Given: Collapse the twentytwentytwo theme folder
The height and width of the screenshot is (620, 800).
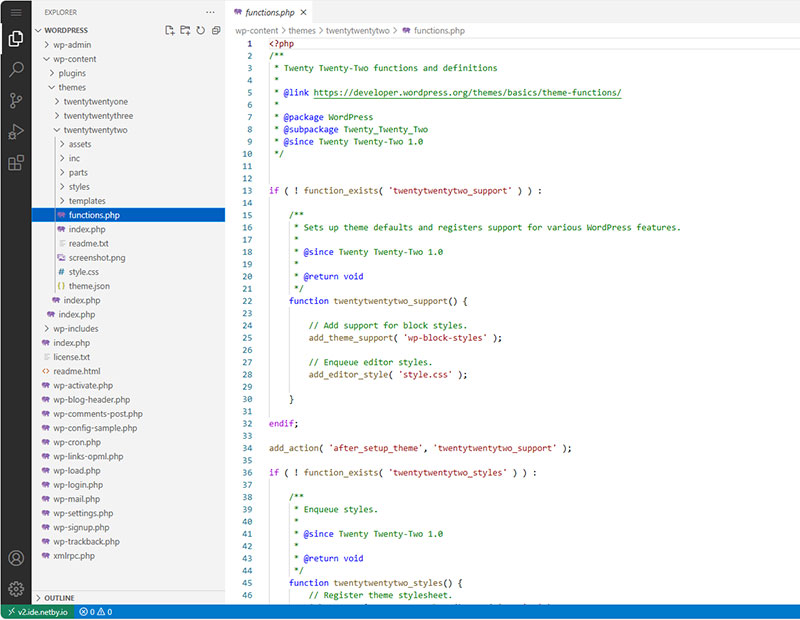Looking at the screenshot, I should tap(95, 130).
